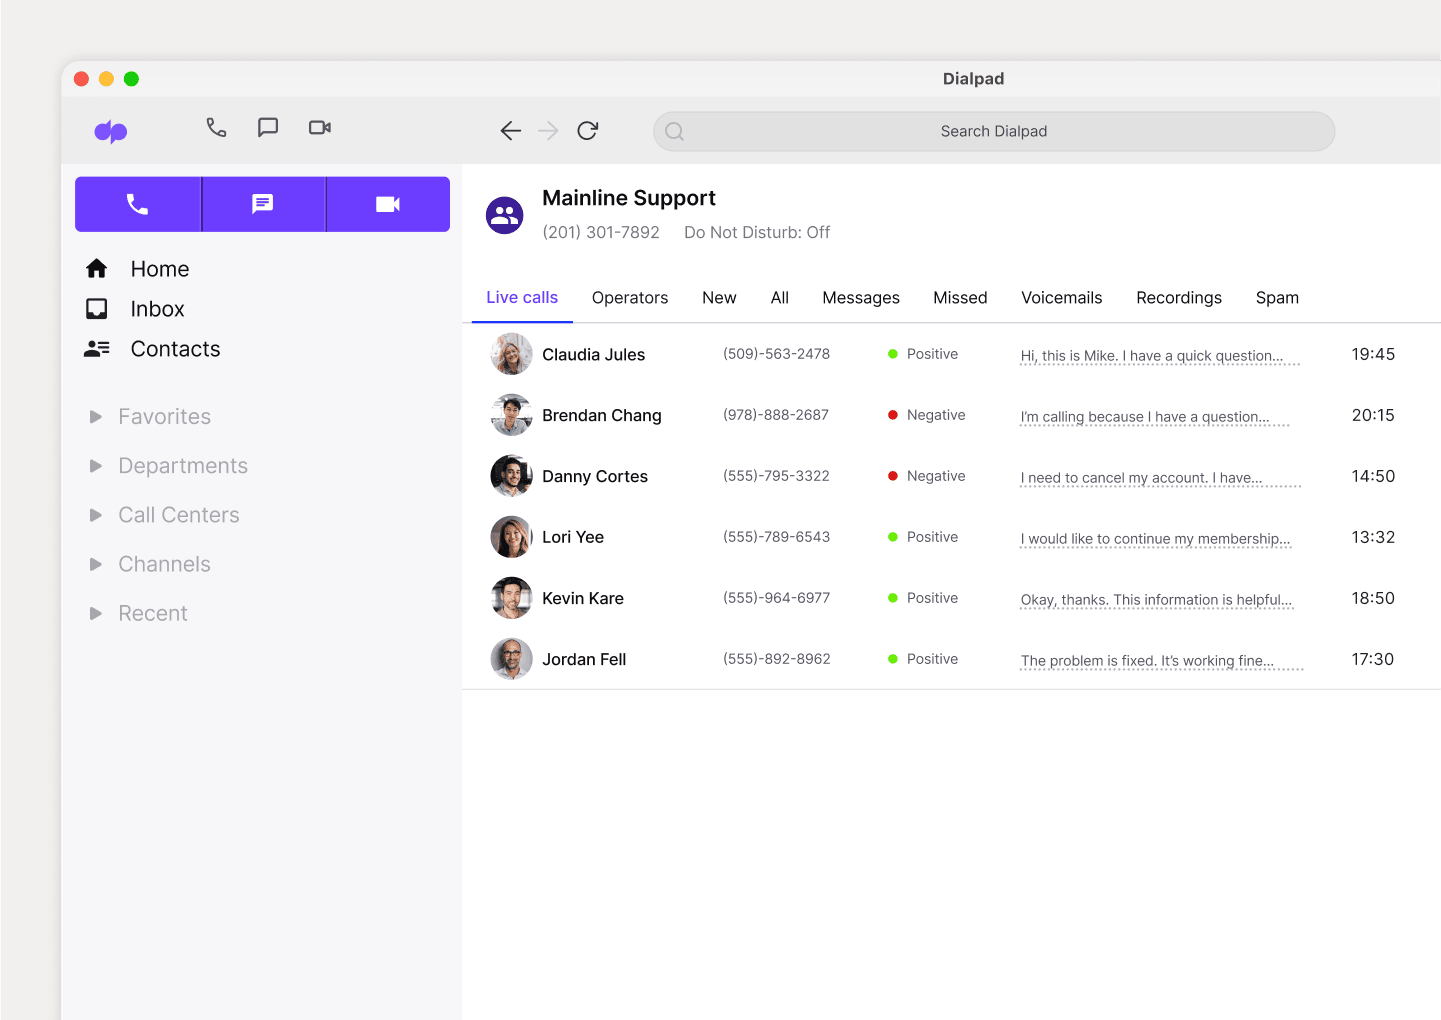Screen dimensions: 1441x1020
Task: Open the phone dialer icon in the top toolbar
Action: tap(217, 128)
